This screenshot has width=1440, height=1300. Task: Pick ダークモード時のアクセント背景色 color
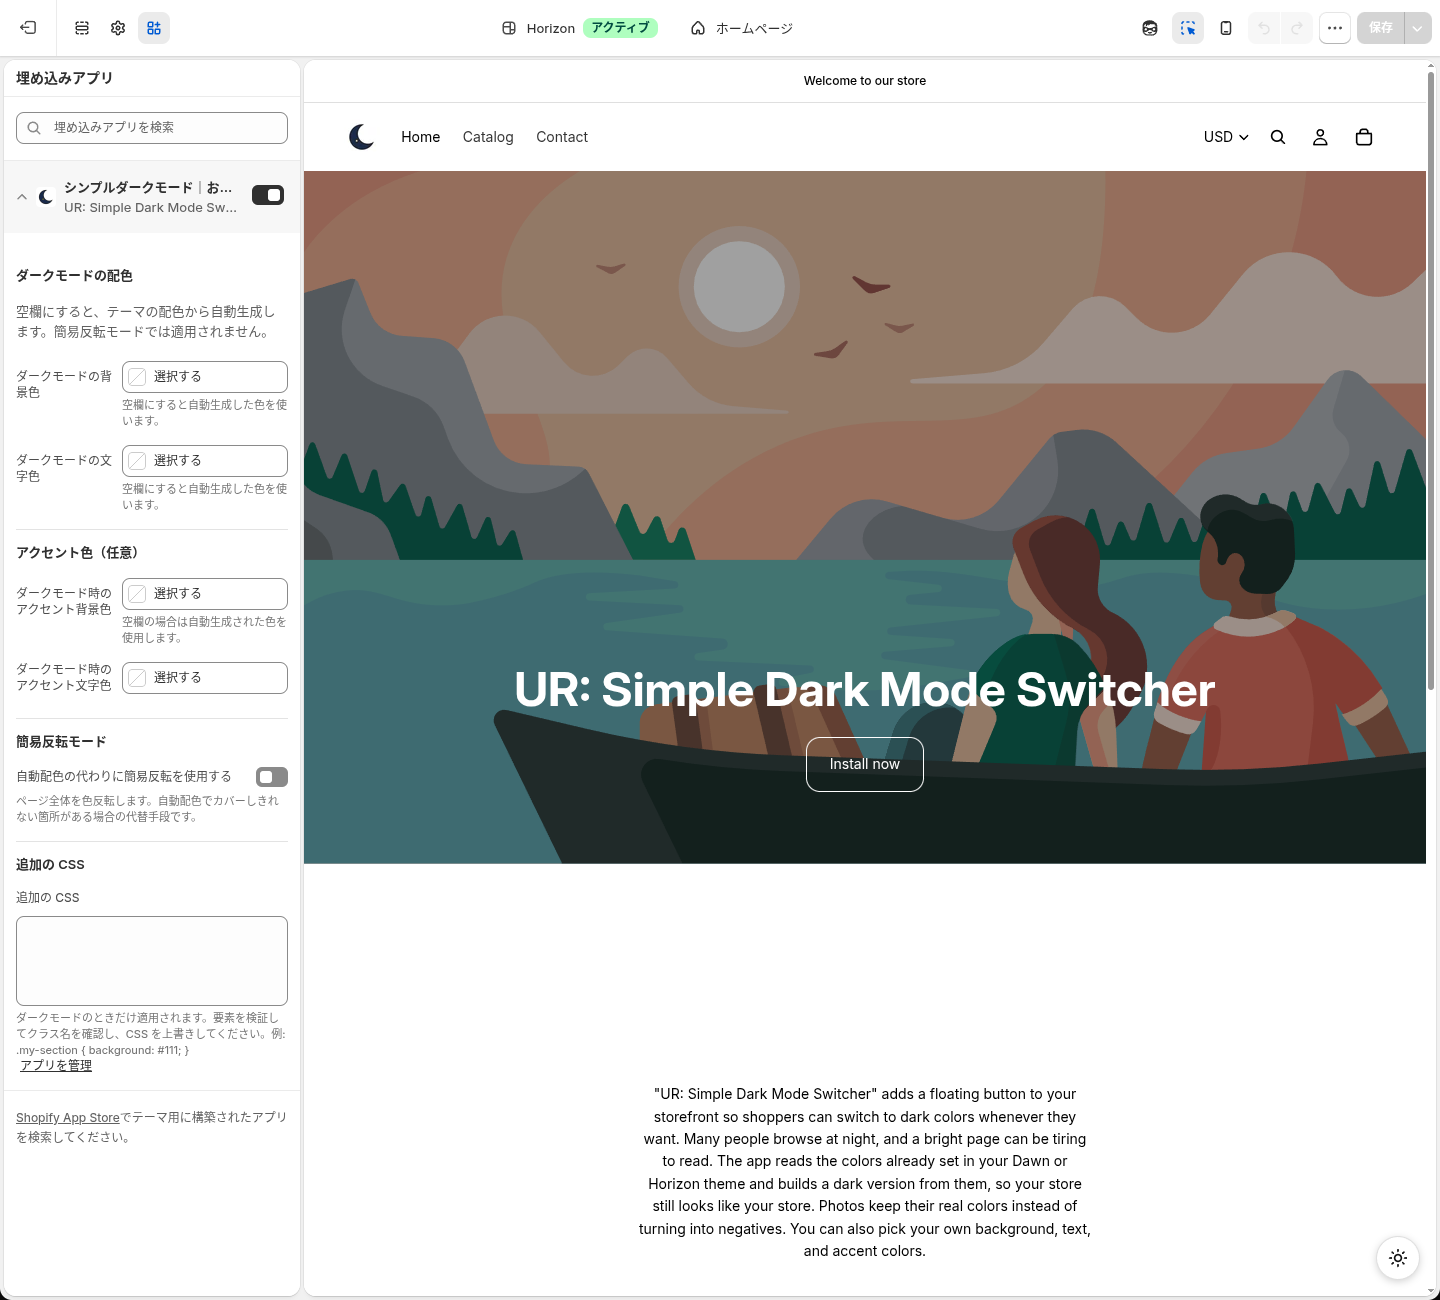pyautogui.click(x=205, y=594)
